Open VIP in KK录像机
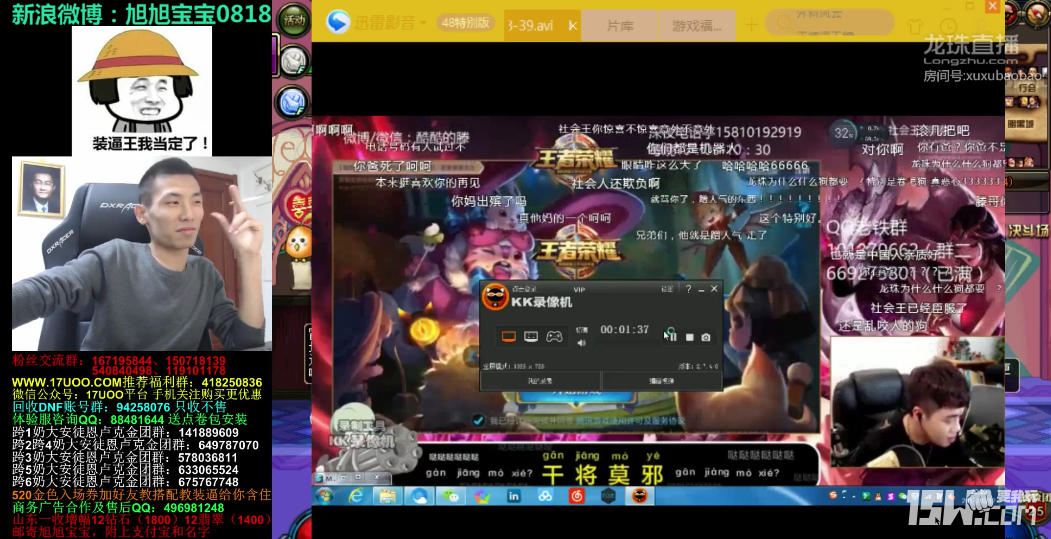 click(579, 289)
